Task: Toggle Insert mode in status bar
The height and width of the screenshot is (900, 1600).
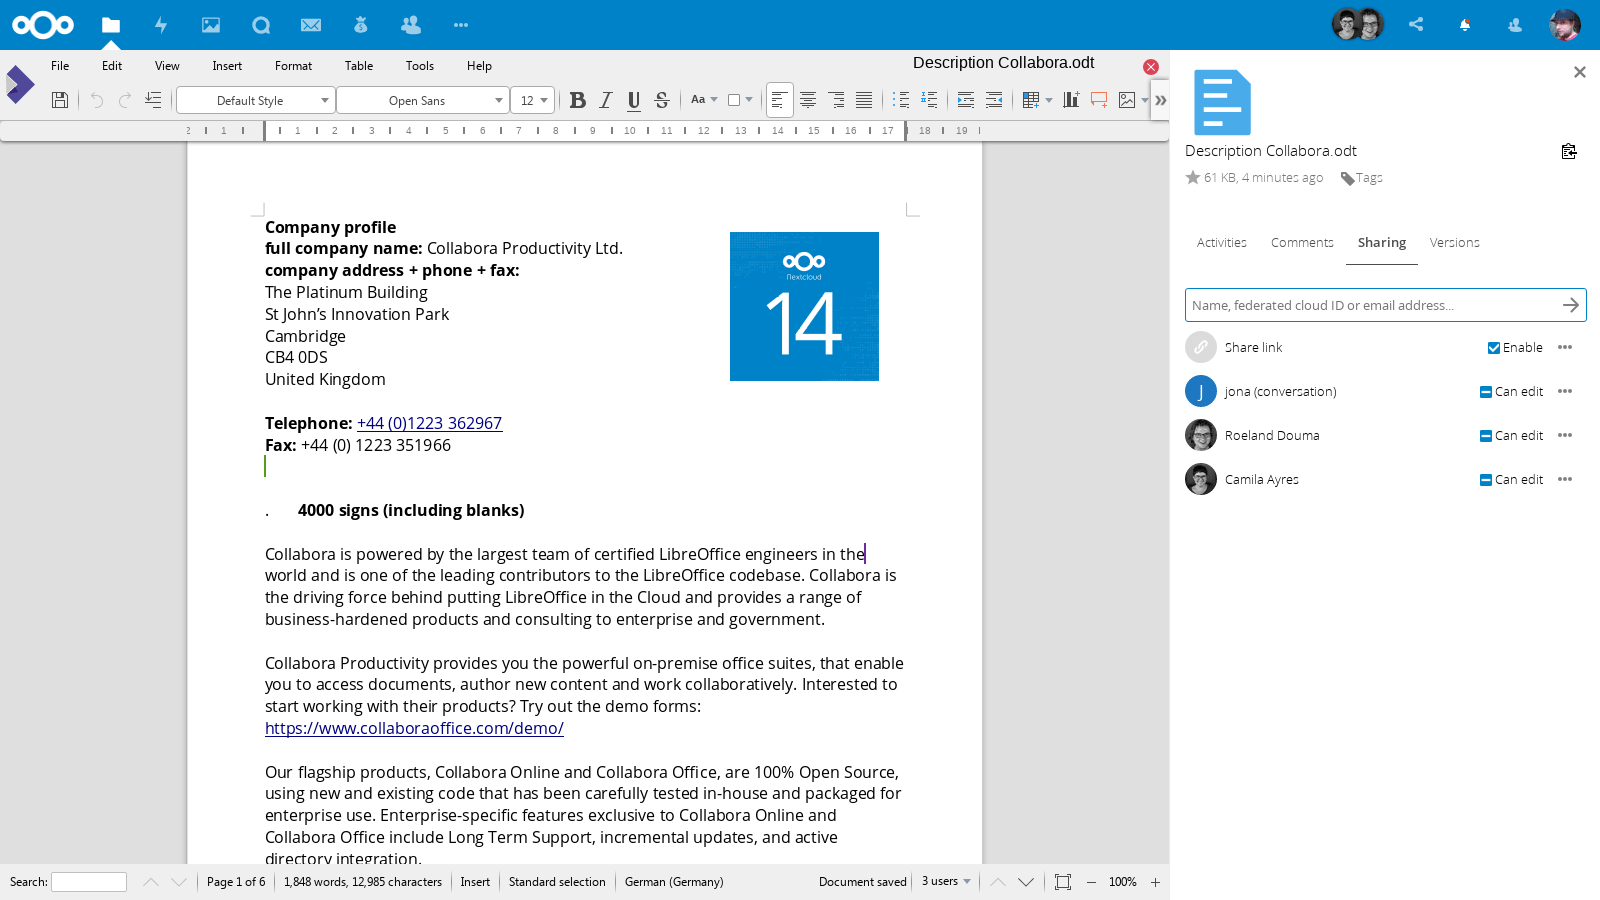Action: pos(475,882)
